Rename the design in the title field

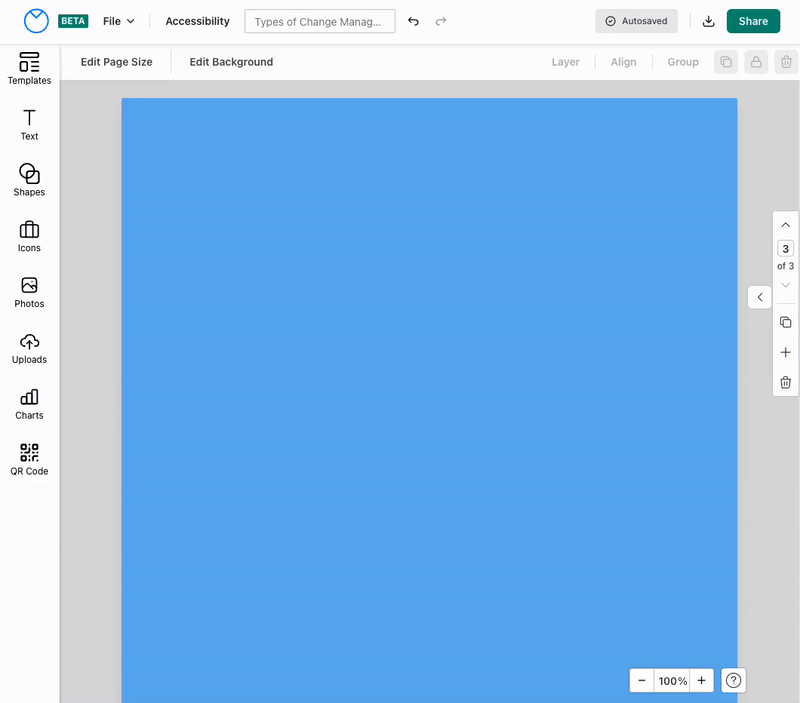tap(319, 20)
